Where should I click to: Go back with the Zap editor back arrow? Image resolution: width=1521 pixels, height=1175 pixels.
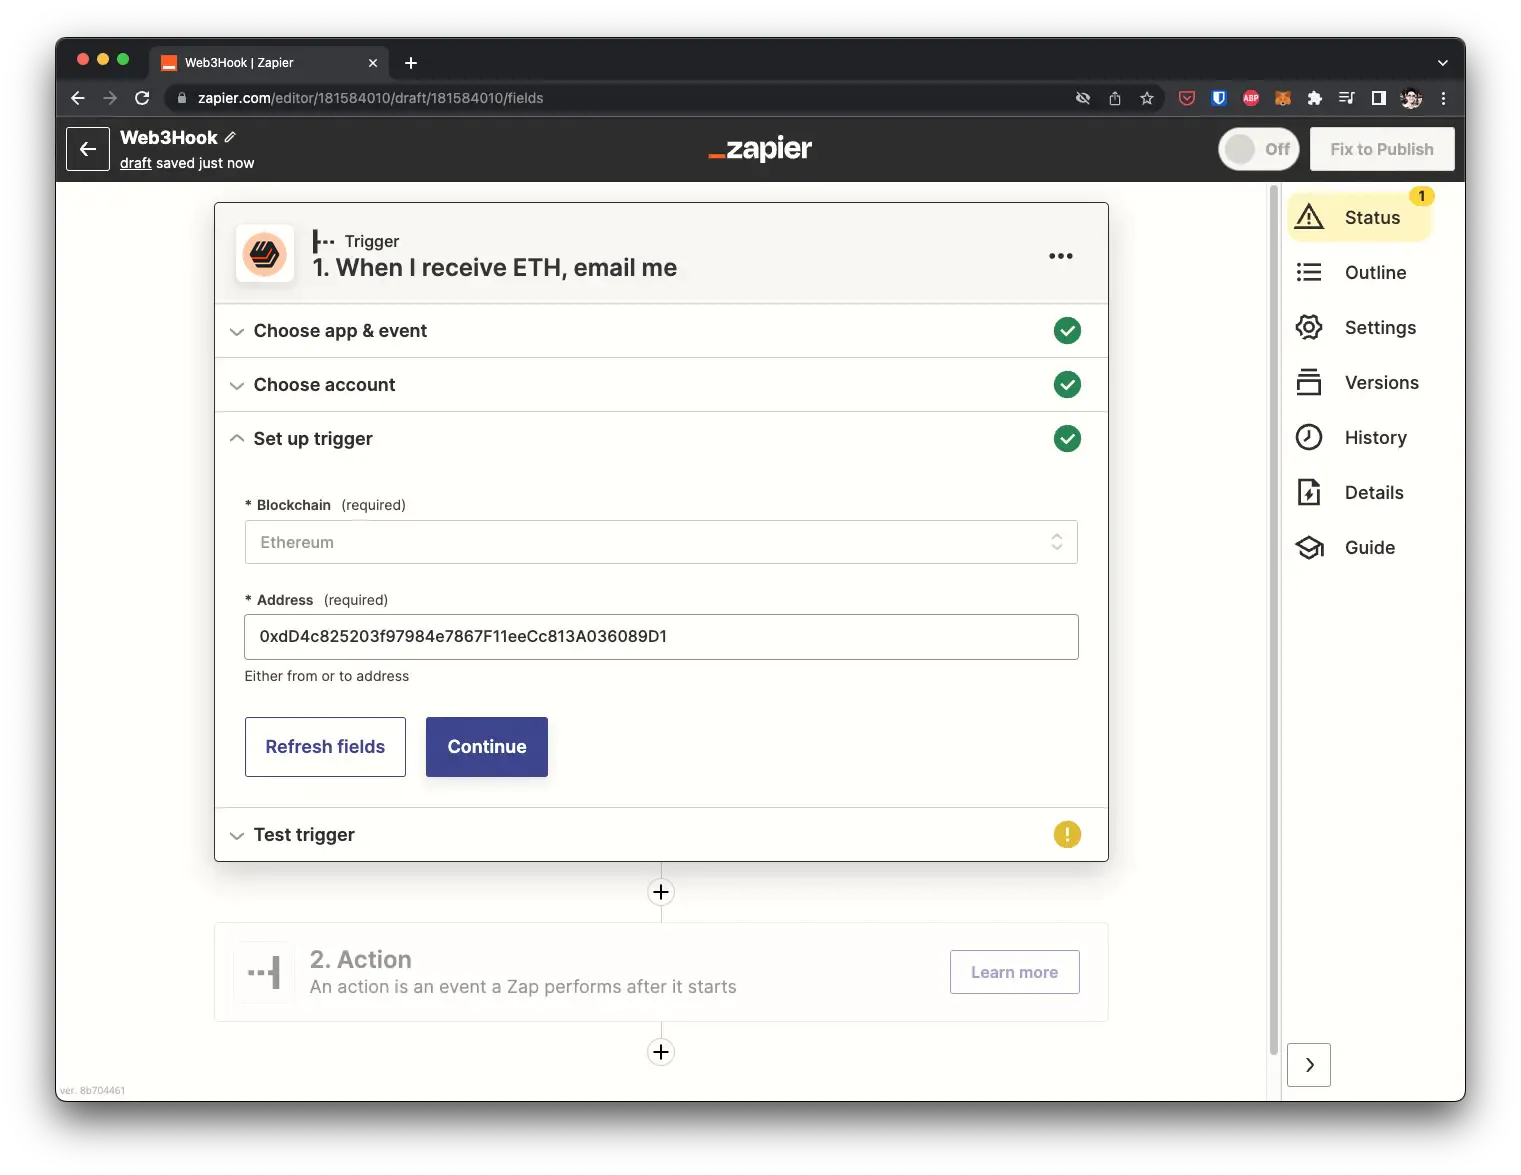click(88, 149)
